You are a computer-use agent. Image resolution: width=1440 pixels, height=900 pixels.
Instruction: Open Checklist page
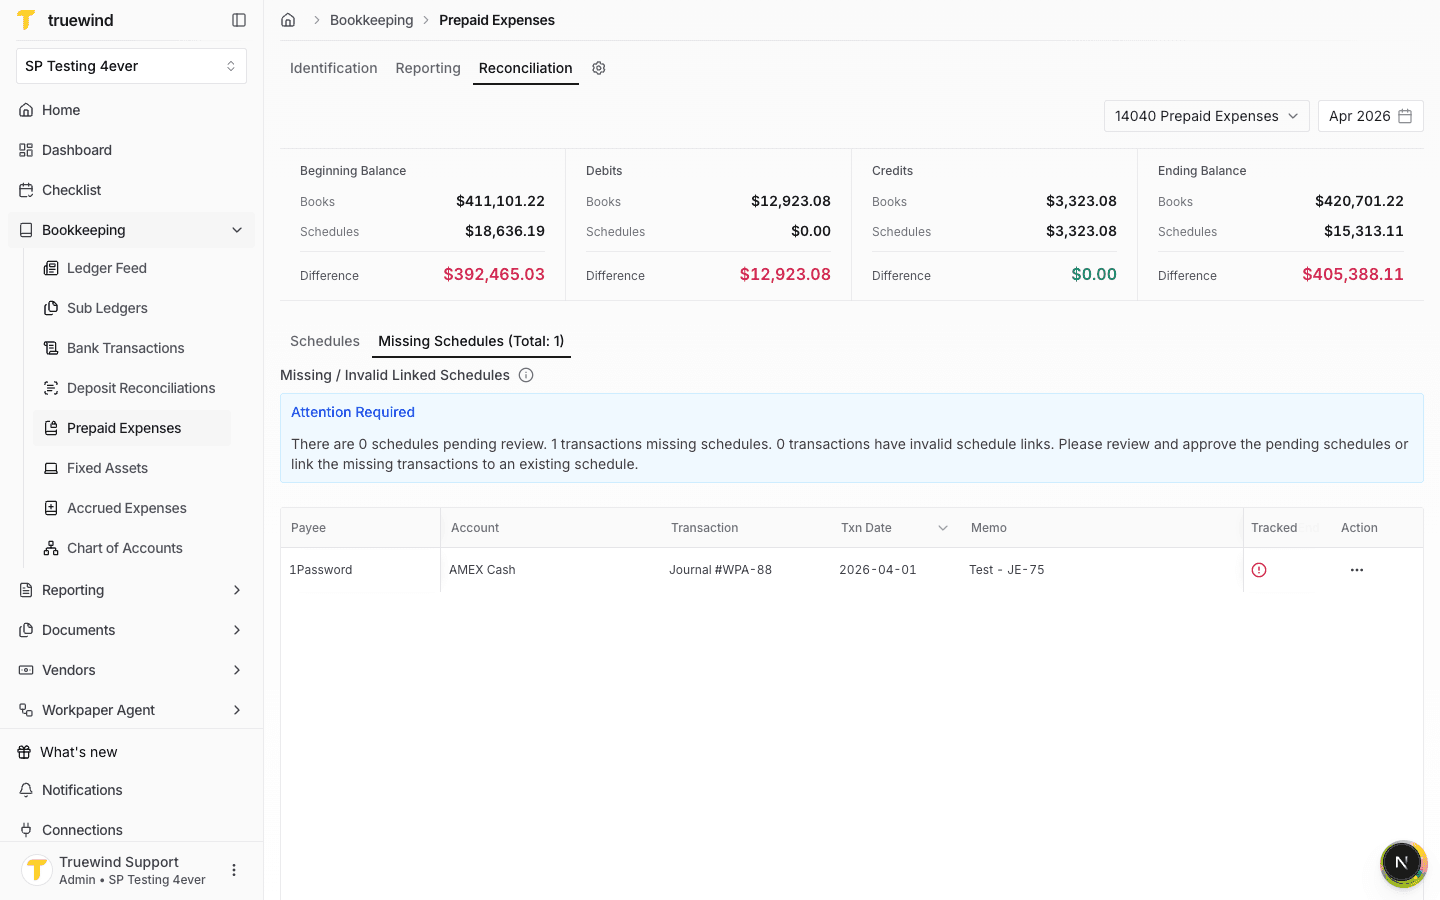click(x=131, y=190)
